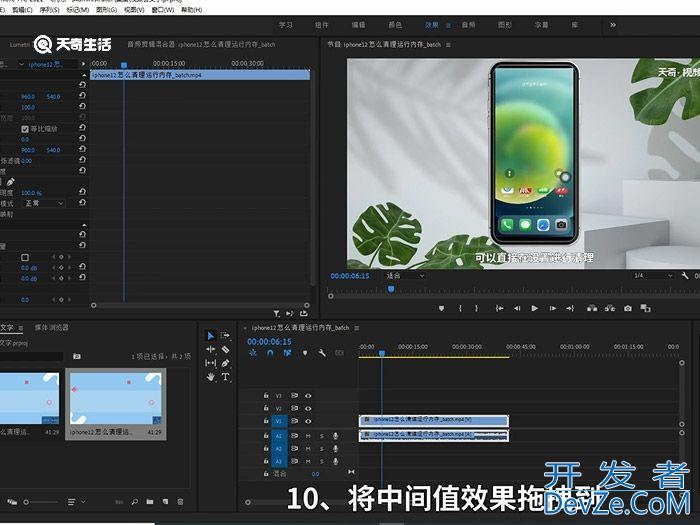This screenshot has height=525, width=700.
Task: Reset the Opacity parameter
Action: pyautogui.click(x=82, y=192)
